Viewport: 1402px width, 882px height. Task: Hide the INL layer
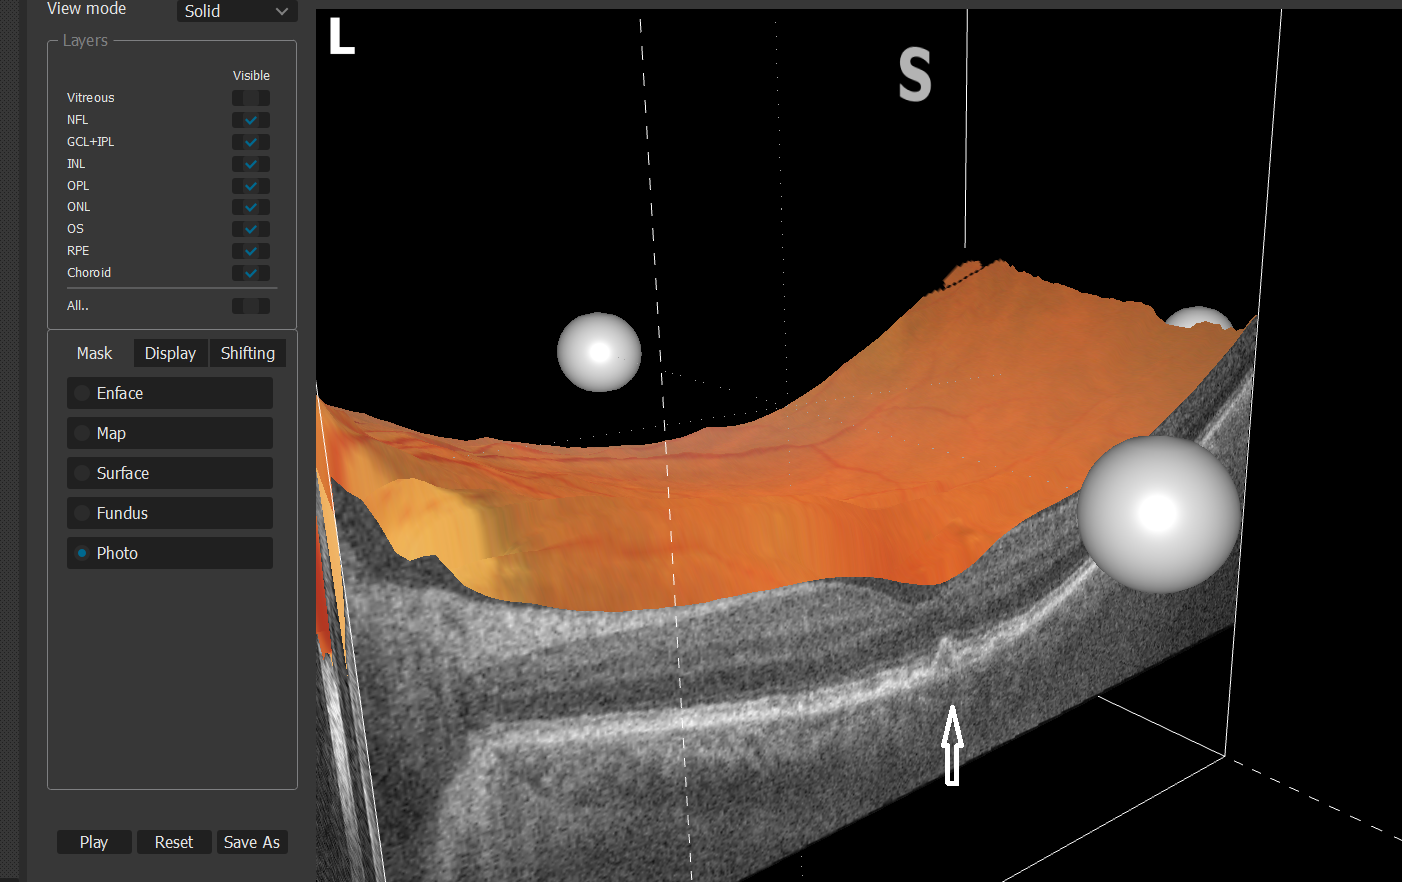pos(251,164)
